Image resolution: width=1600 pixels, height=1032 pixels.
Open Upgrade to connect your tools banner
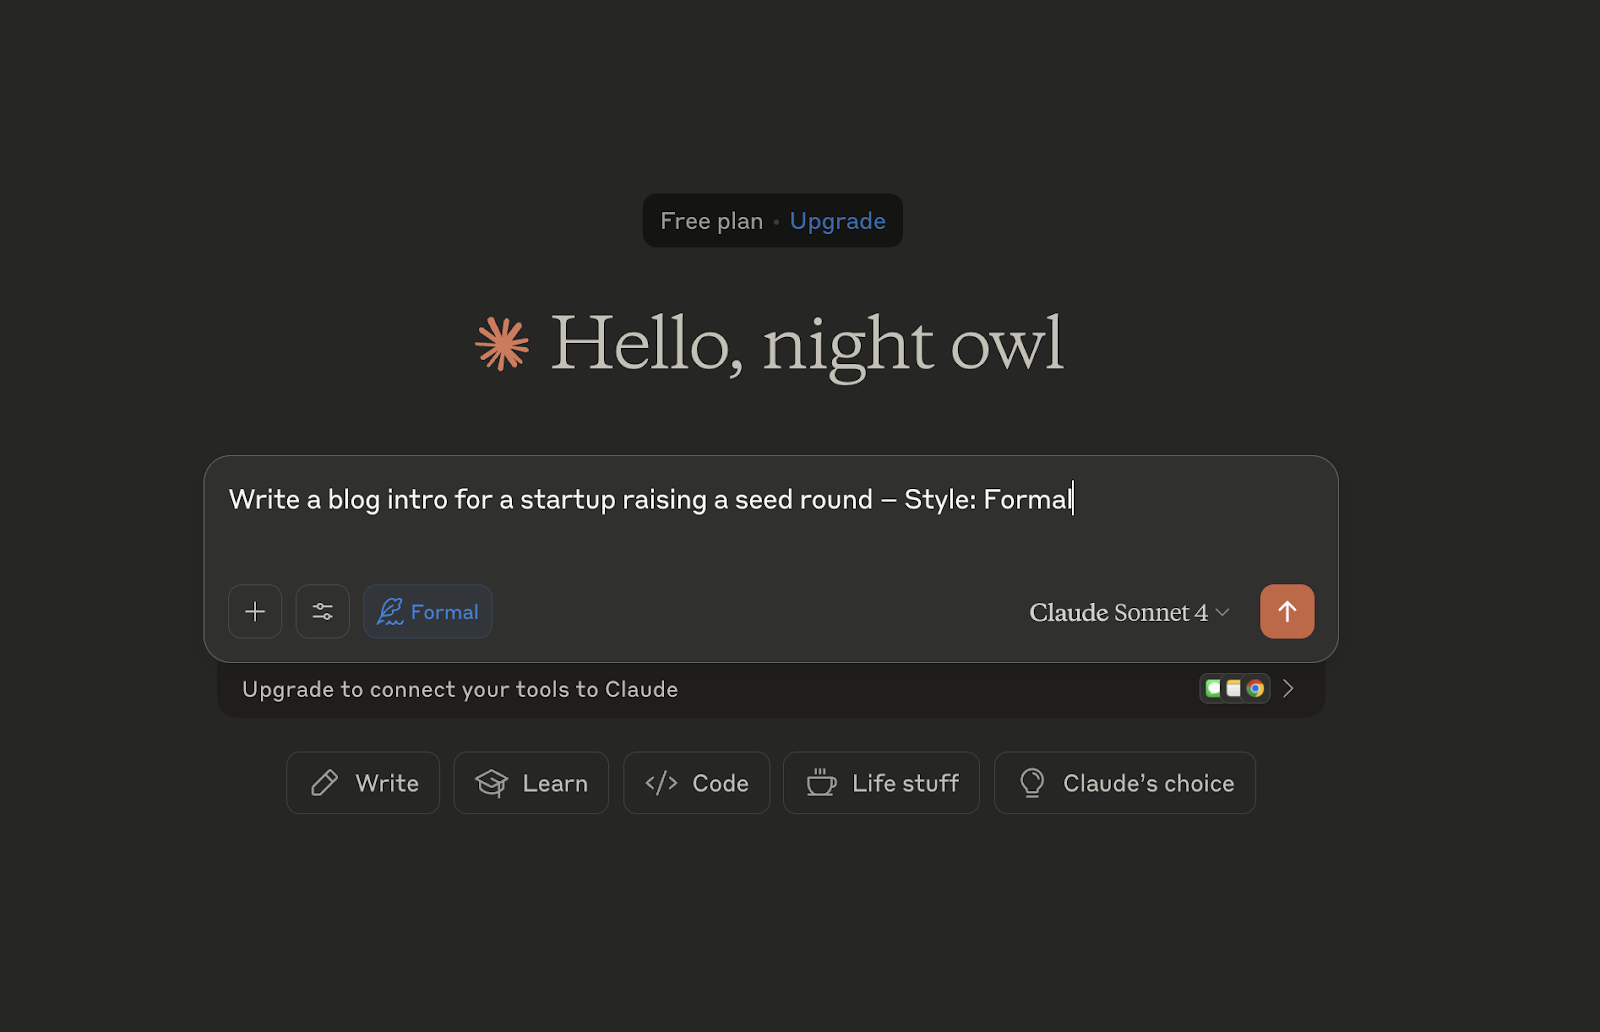770,689
